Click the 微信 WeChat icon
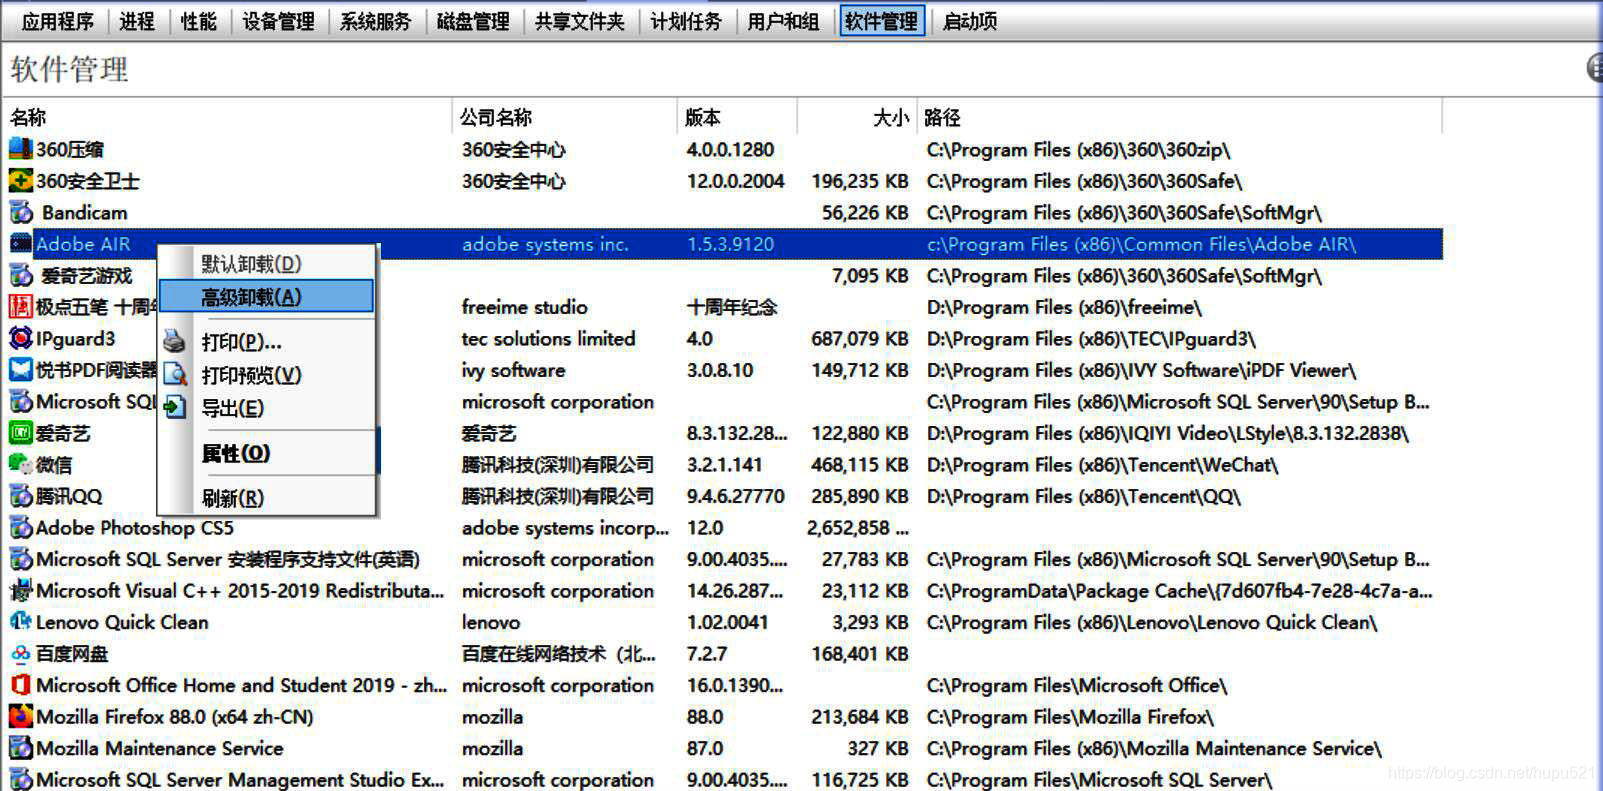The image size is (1603, 791). tap(20, 465)
